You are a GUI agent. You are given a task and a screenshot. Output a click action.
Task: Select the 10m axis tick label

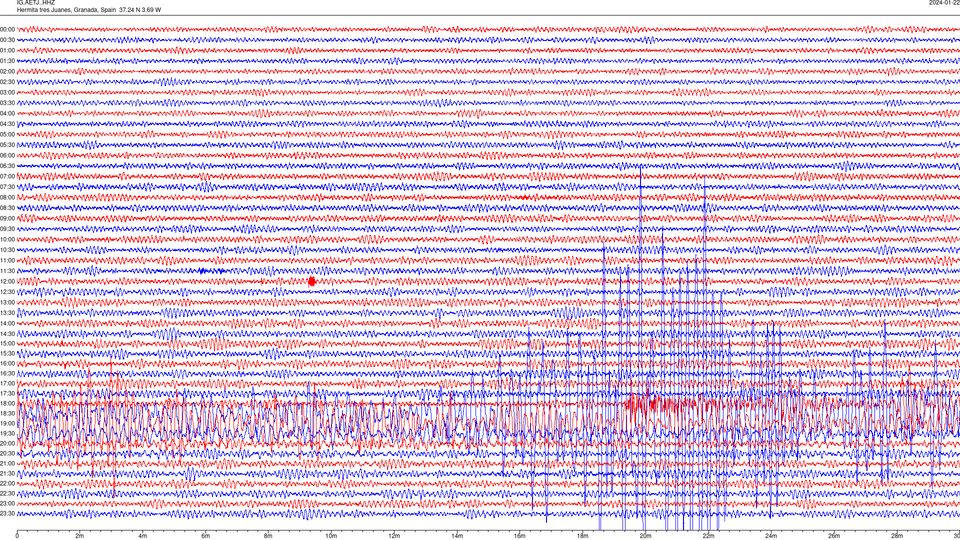(x=331, y=536)
